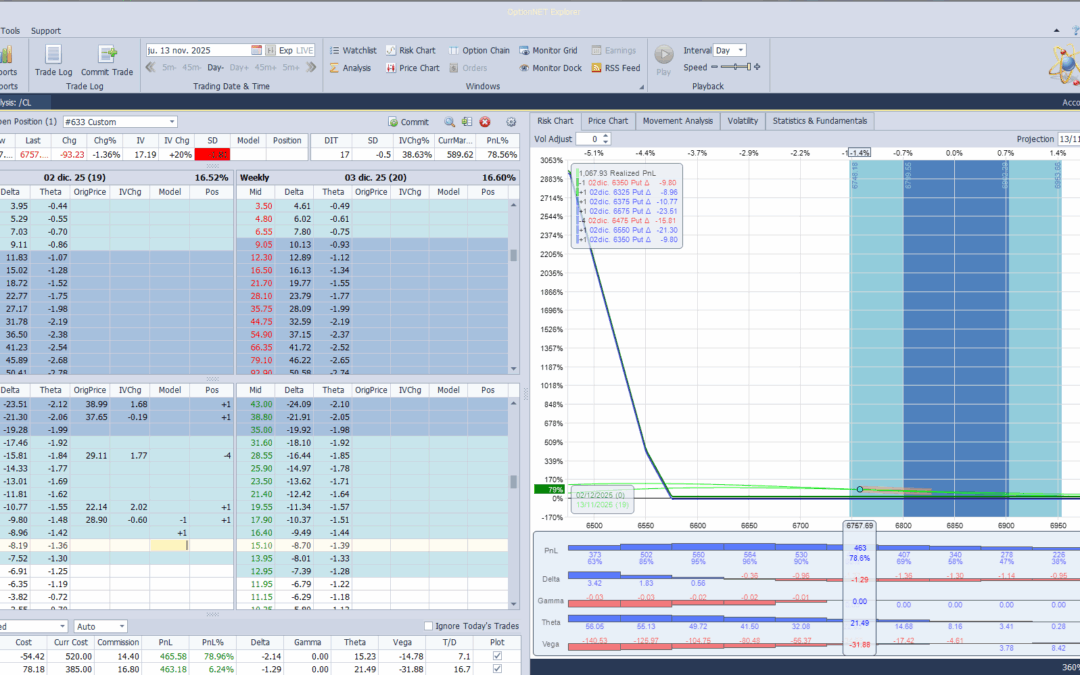
Task: Open position settings gear icon
Action: point(511,122)
